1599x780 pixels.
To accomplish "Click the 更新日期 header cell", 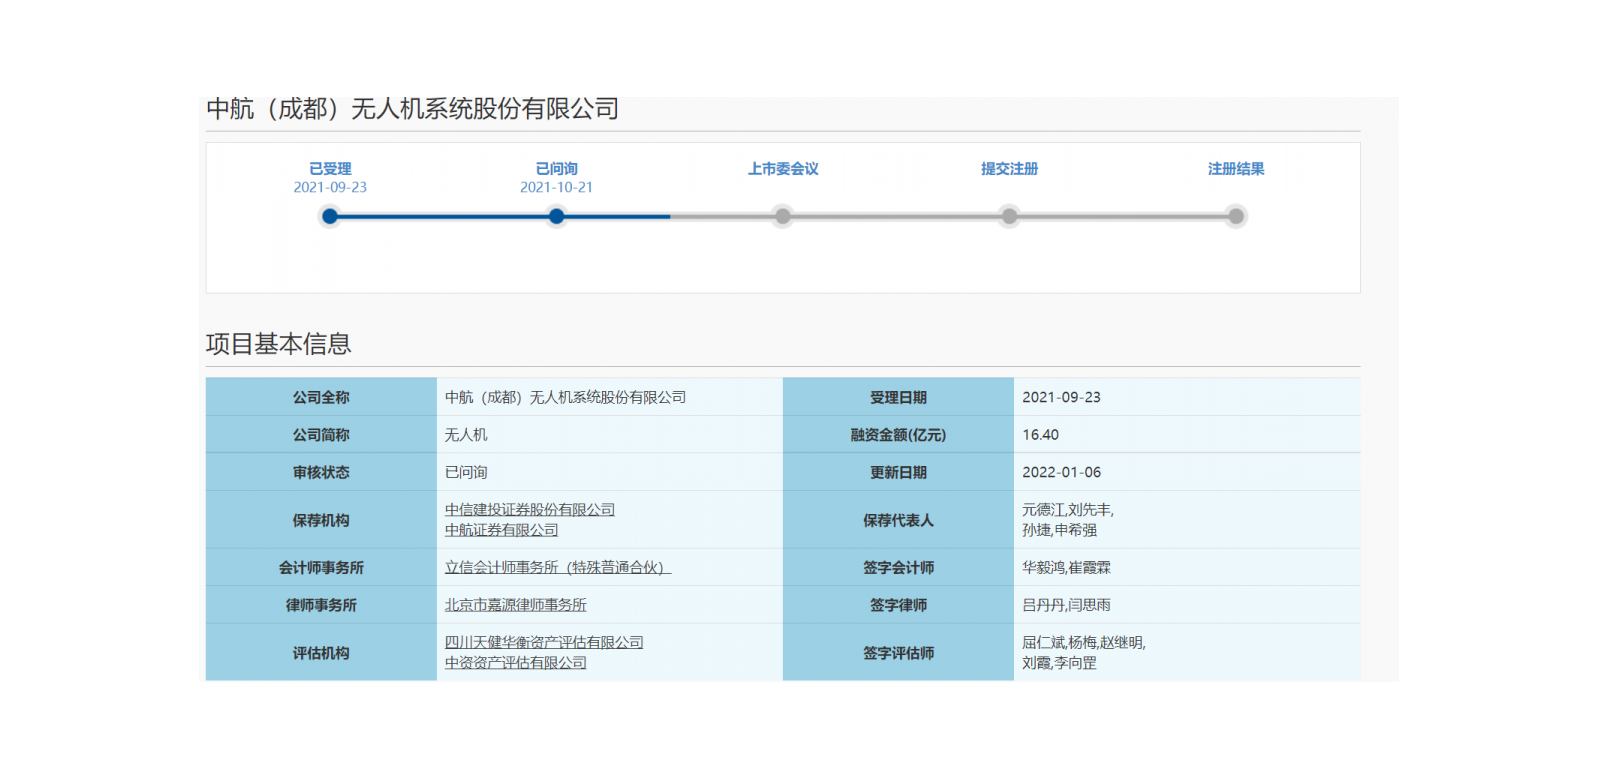I will click(898, 472).
